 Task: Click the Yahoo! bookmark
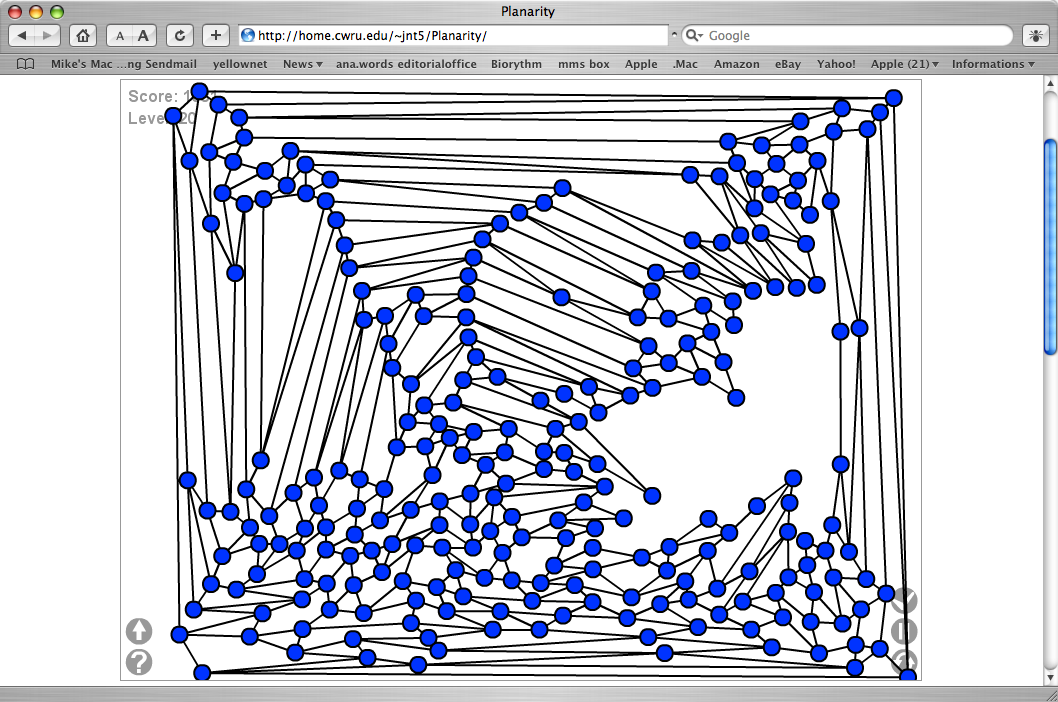coord(836,64)
